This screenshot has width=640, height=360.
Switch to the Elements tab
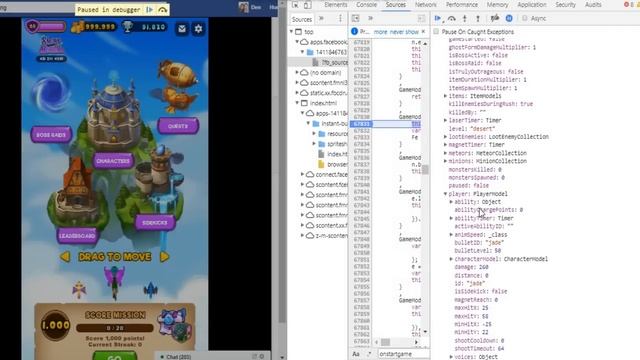tap(336, 5)
